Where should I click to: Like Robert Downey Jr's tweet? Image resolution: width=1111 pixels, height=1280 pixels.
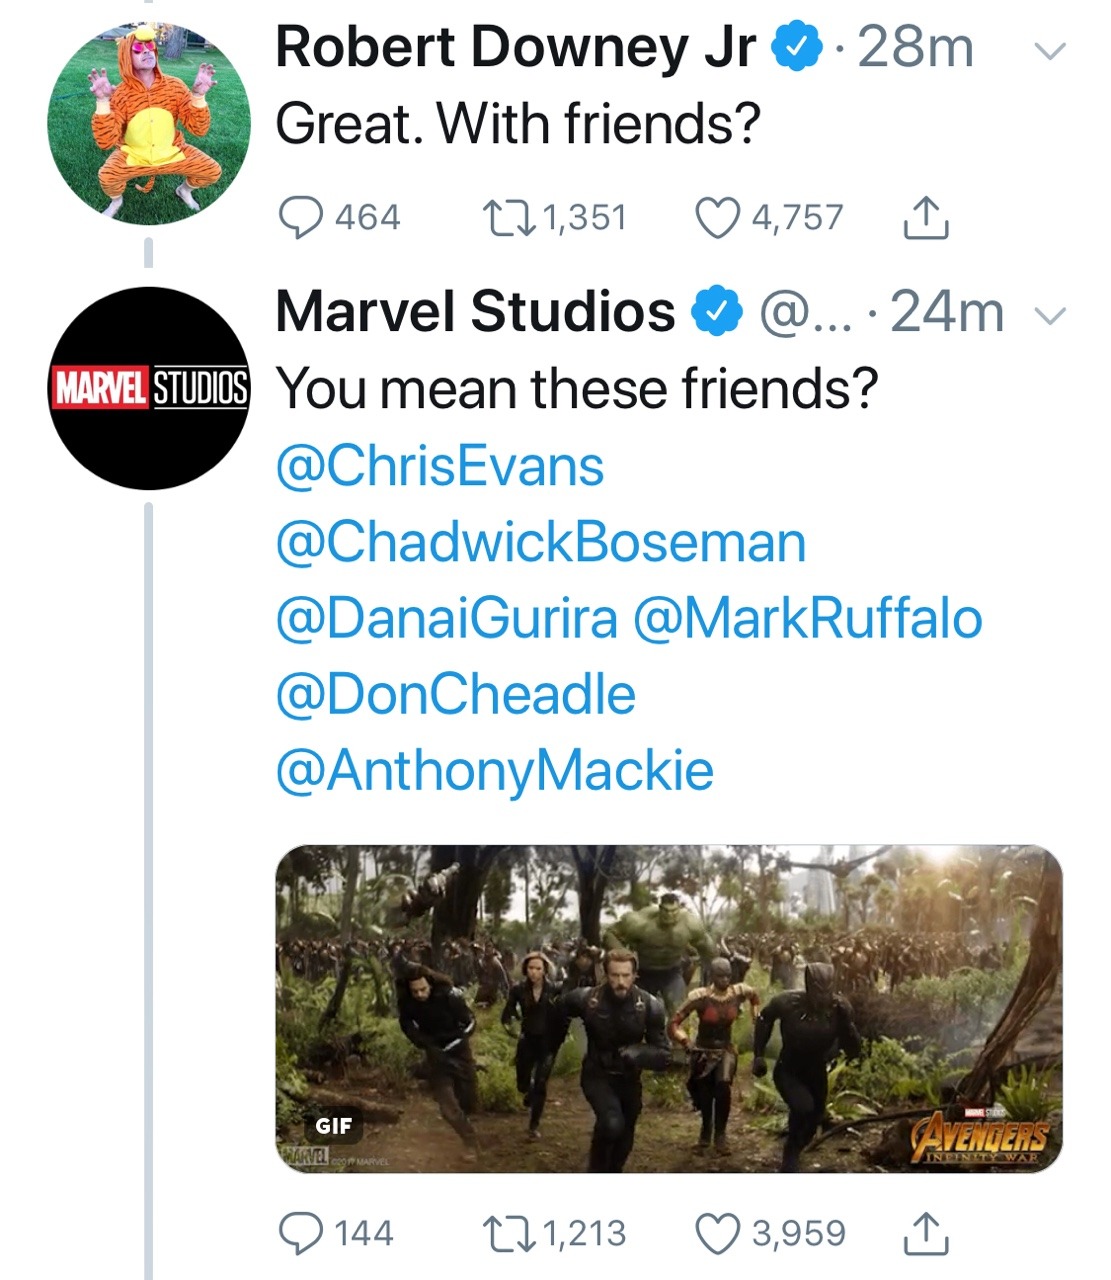coord(716,218)
